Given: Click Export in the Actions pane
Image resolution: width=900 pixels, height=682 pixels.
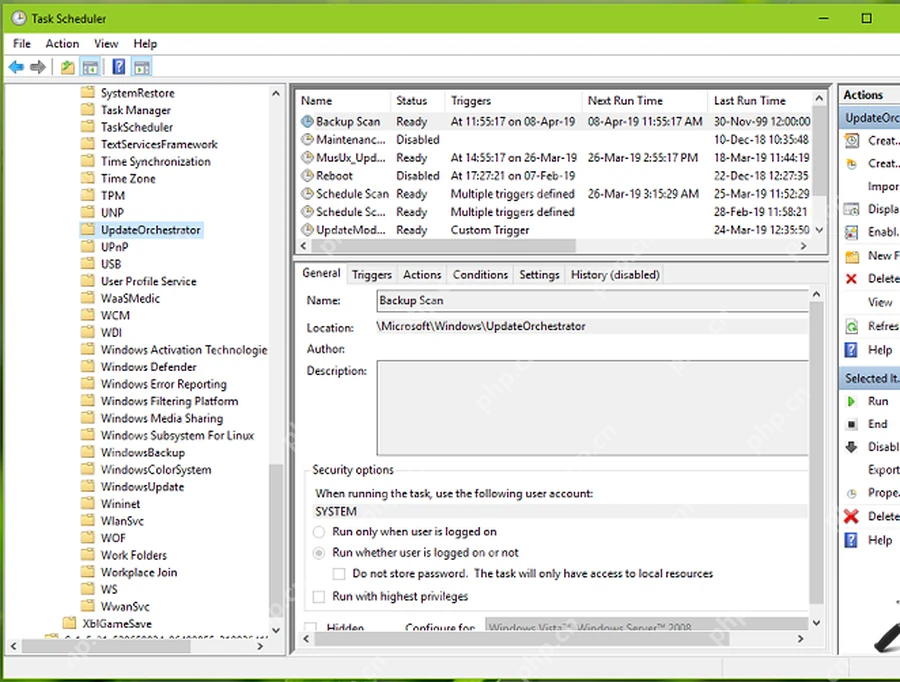Looking at the screenshot, I should (x=883, y=470).
